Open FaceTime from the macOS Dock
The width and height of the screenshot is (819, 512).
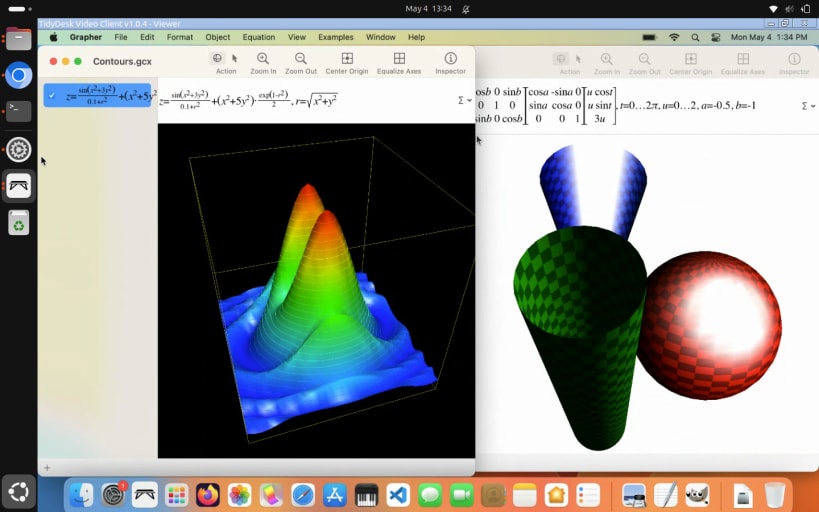[x=462, y=494]
